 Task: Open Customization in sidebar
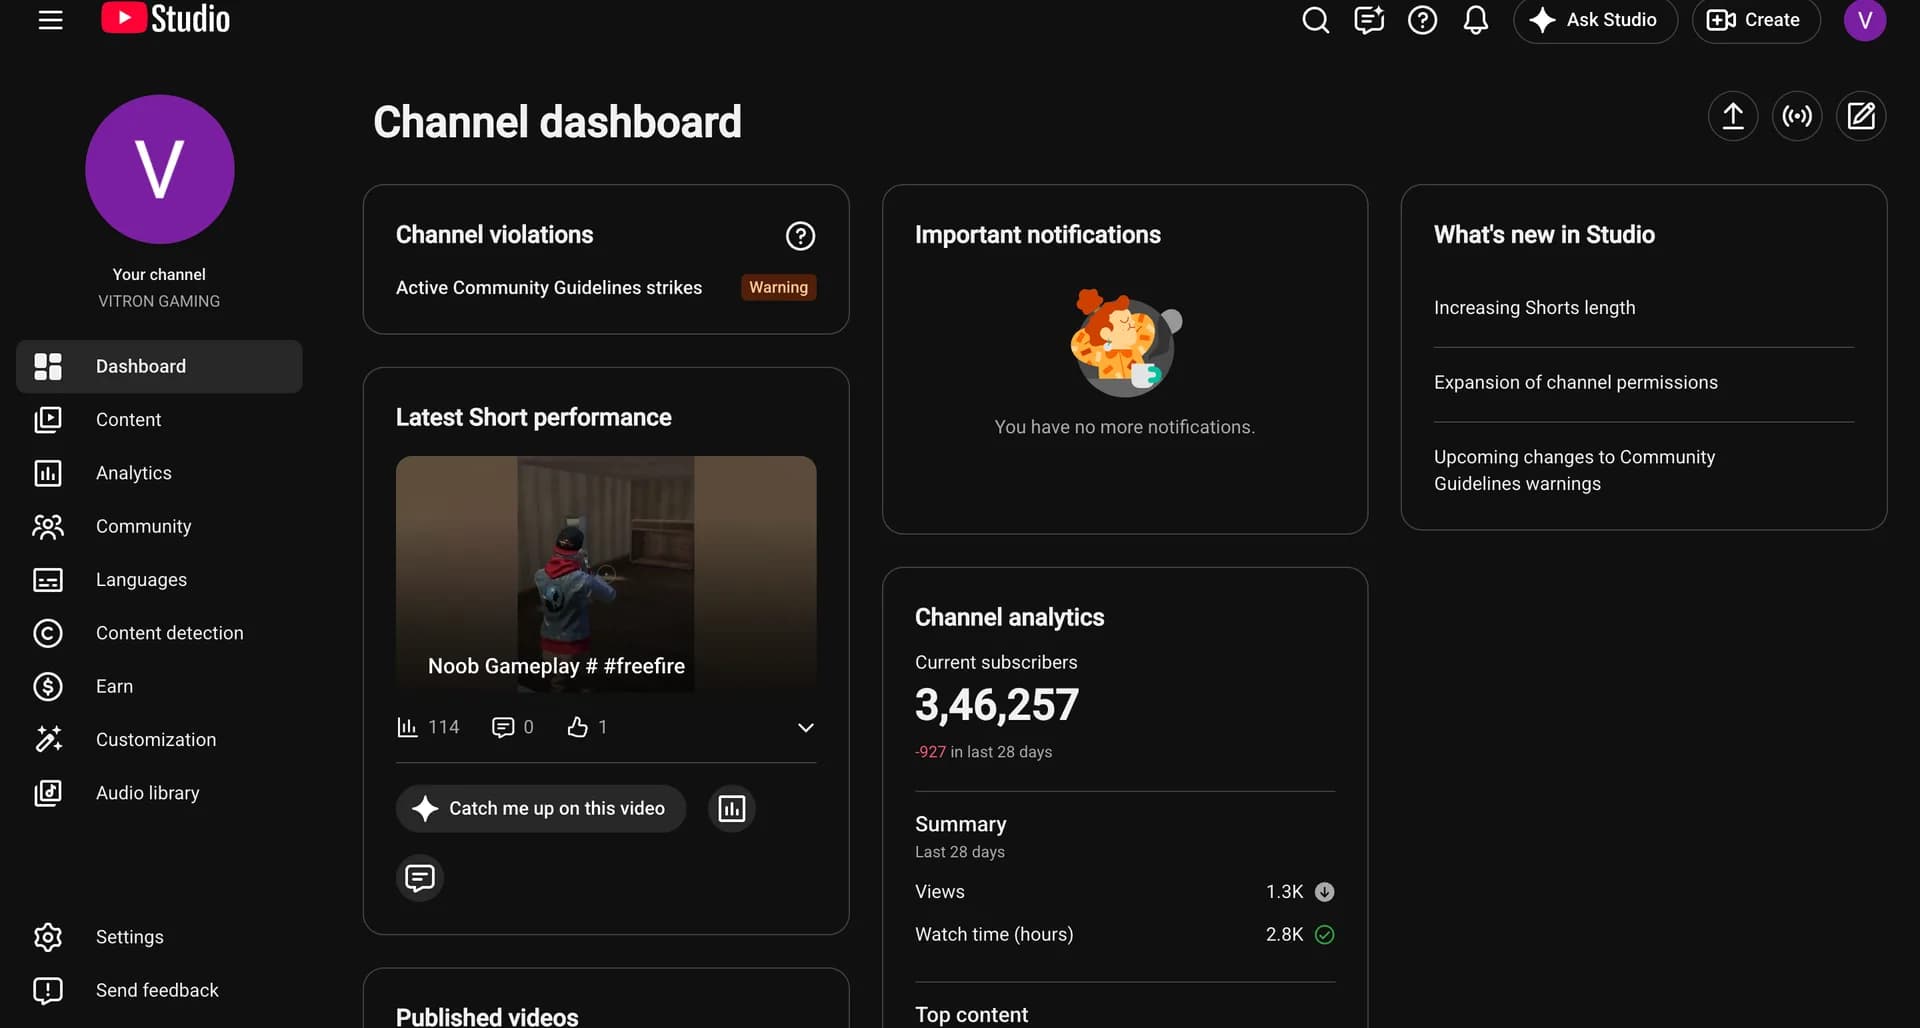coord(159,740)
